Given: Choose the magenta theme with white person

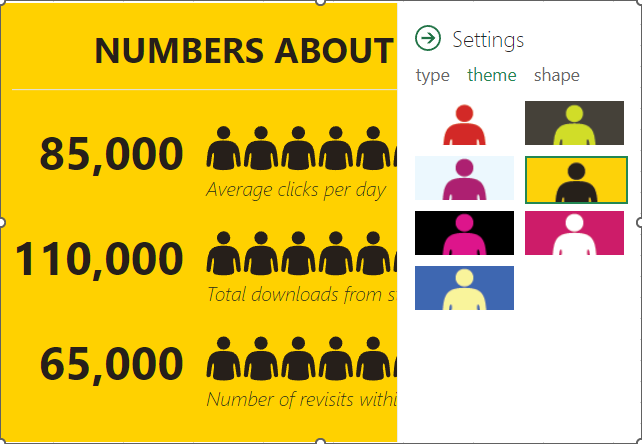Looking at the screenshot, I should (574, 233).
